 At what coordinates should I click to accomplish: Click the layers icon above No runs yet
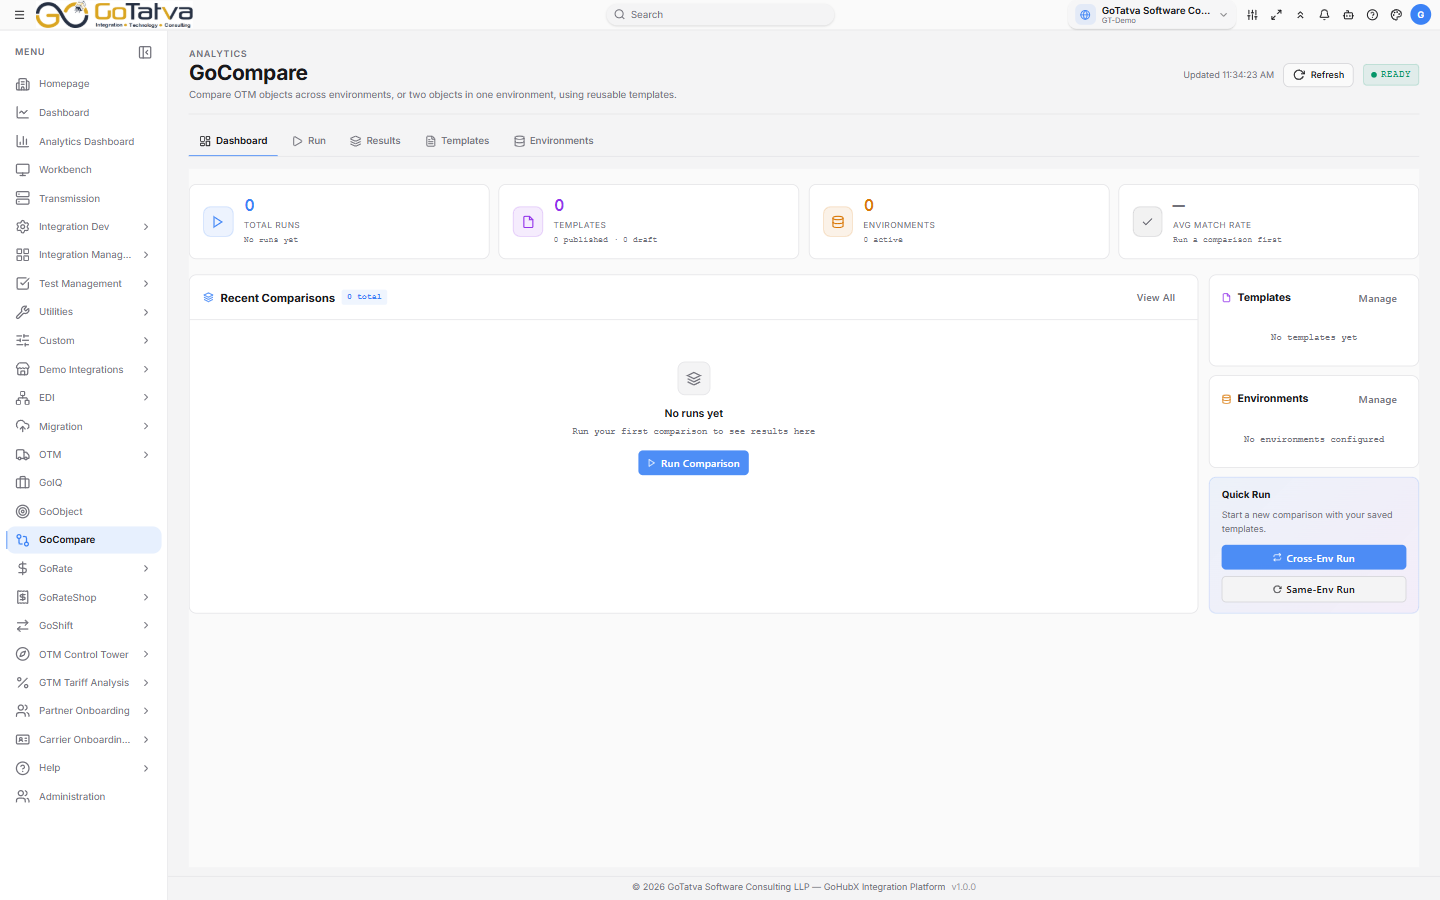coord(694,378)
